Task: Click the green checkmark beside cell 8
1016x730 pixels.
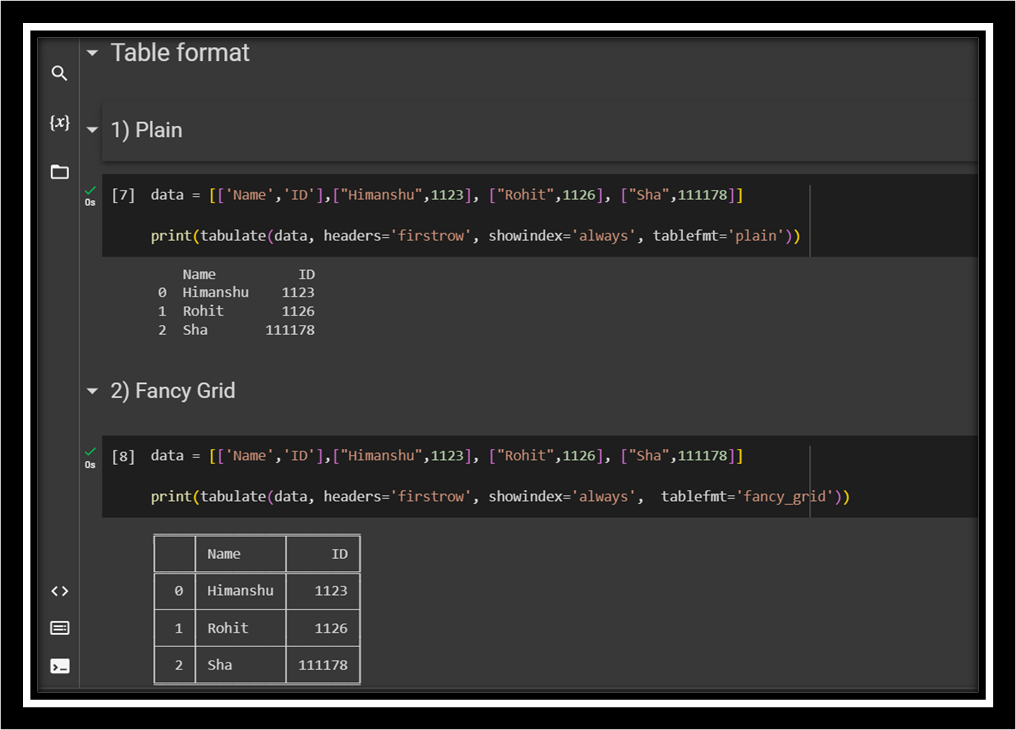Action: coord(90,451)
